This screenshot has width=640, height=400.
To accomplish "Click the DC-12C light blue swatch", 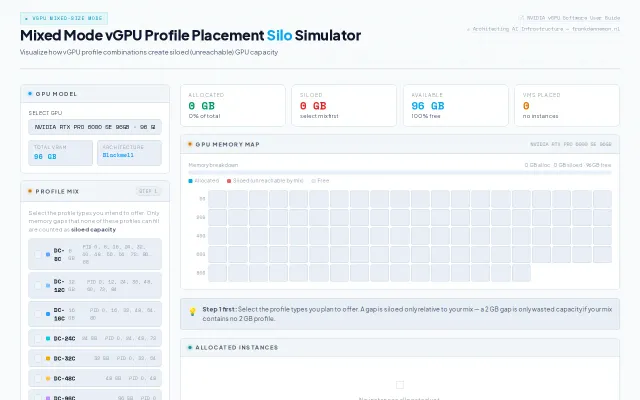I will (48, 285).
